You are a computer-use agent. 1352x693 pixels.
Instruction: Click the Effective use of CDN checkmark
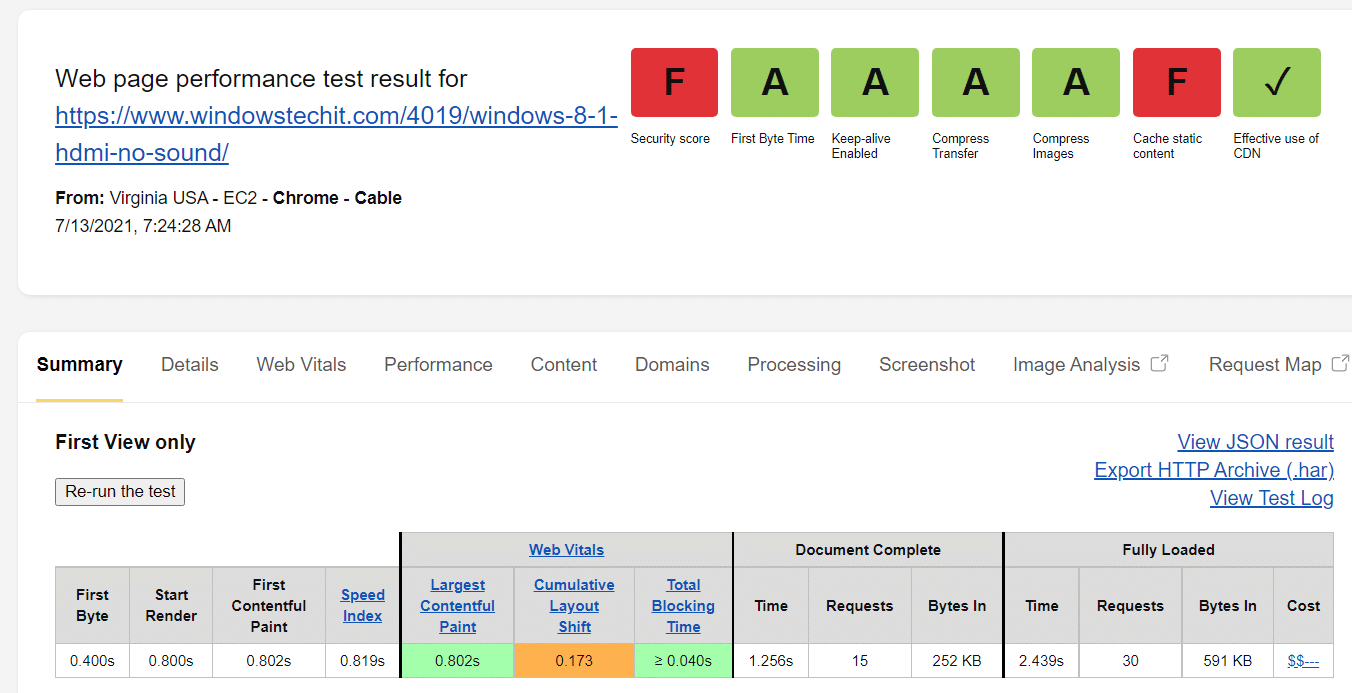click(1276, 82)
